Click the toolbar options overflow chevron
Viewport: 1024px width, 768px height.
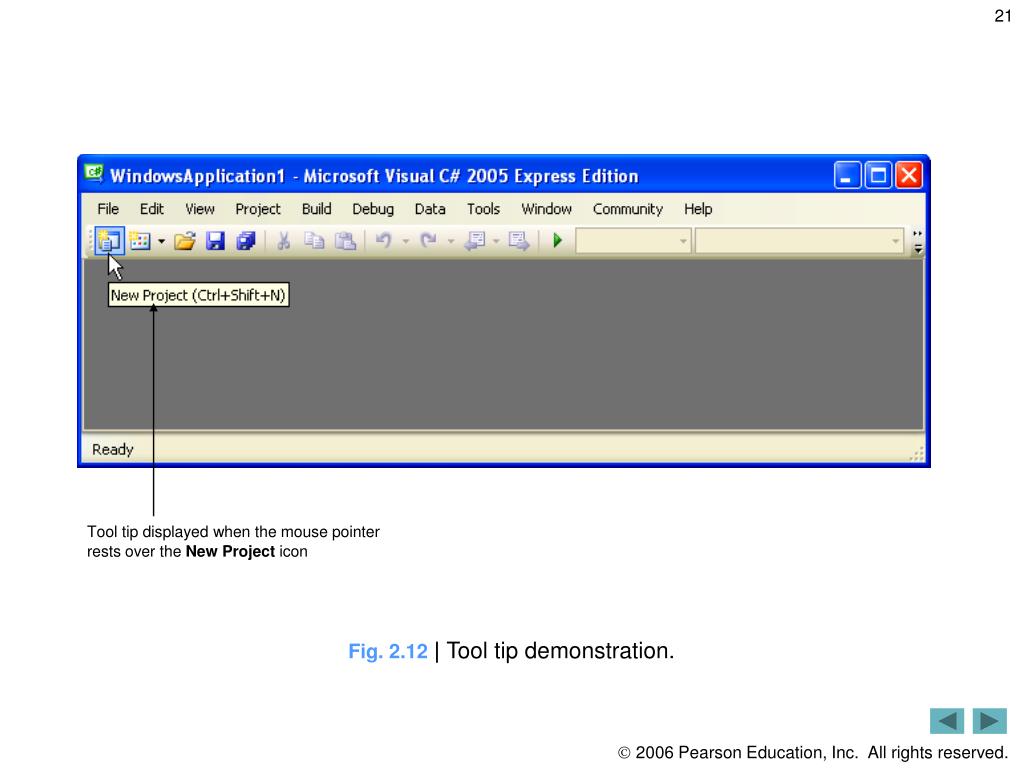click(x=918, y=241)
